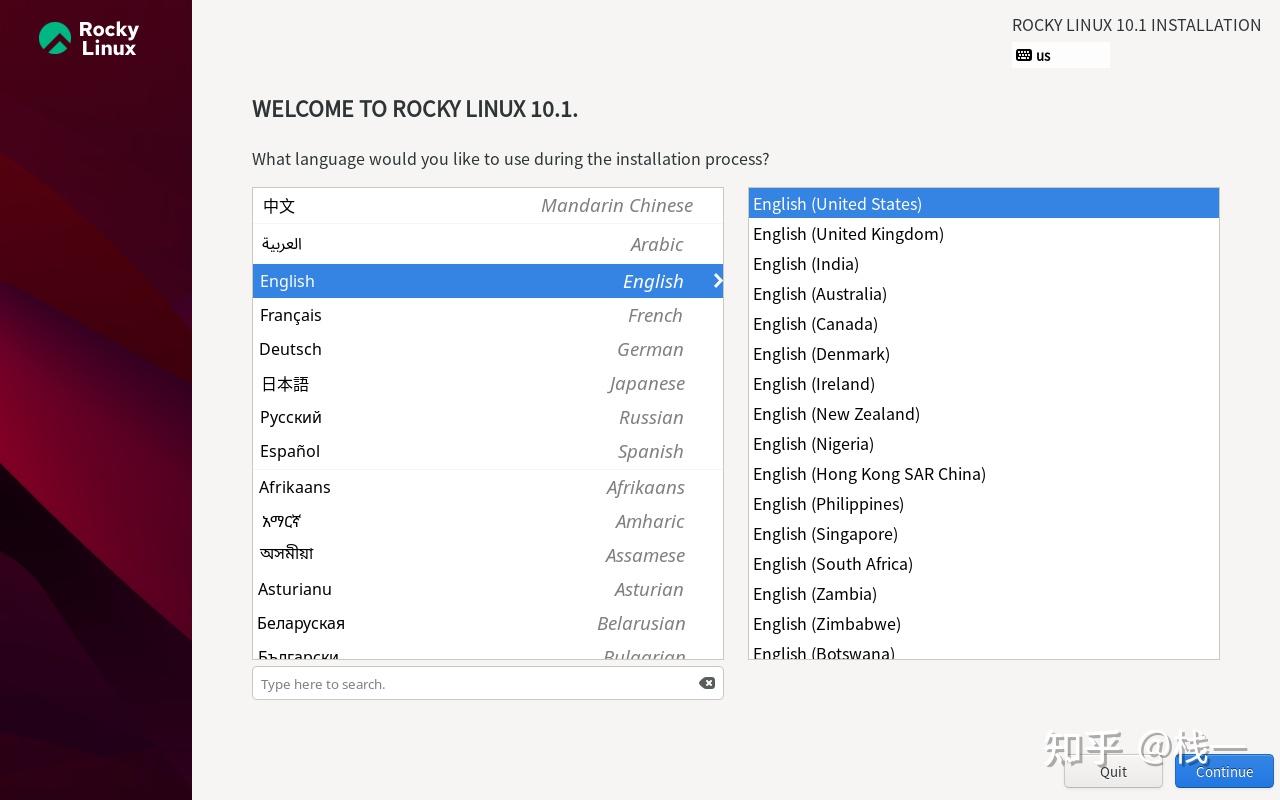Pick English (Zambia) locale
The width and height of the screenshot is (1280, 800).
click(984, 593)
